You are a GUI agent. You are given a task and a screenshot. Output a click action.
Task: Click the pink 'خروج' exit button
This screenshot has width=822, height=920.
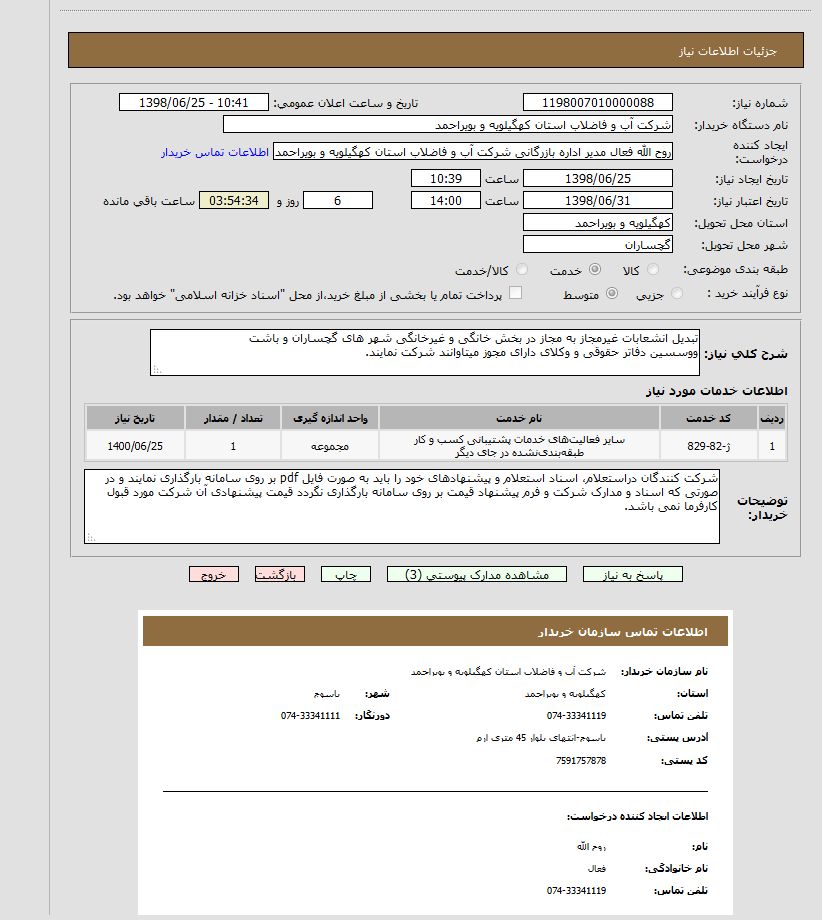click(214, 575)
